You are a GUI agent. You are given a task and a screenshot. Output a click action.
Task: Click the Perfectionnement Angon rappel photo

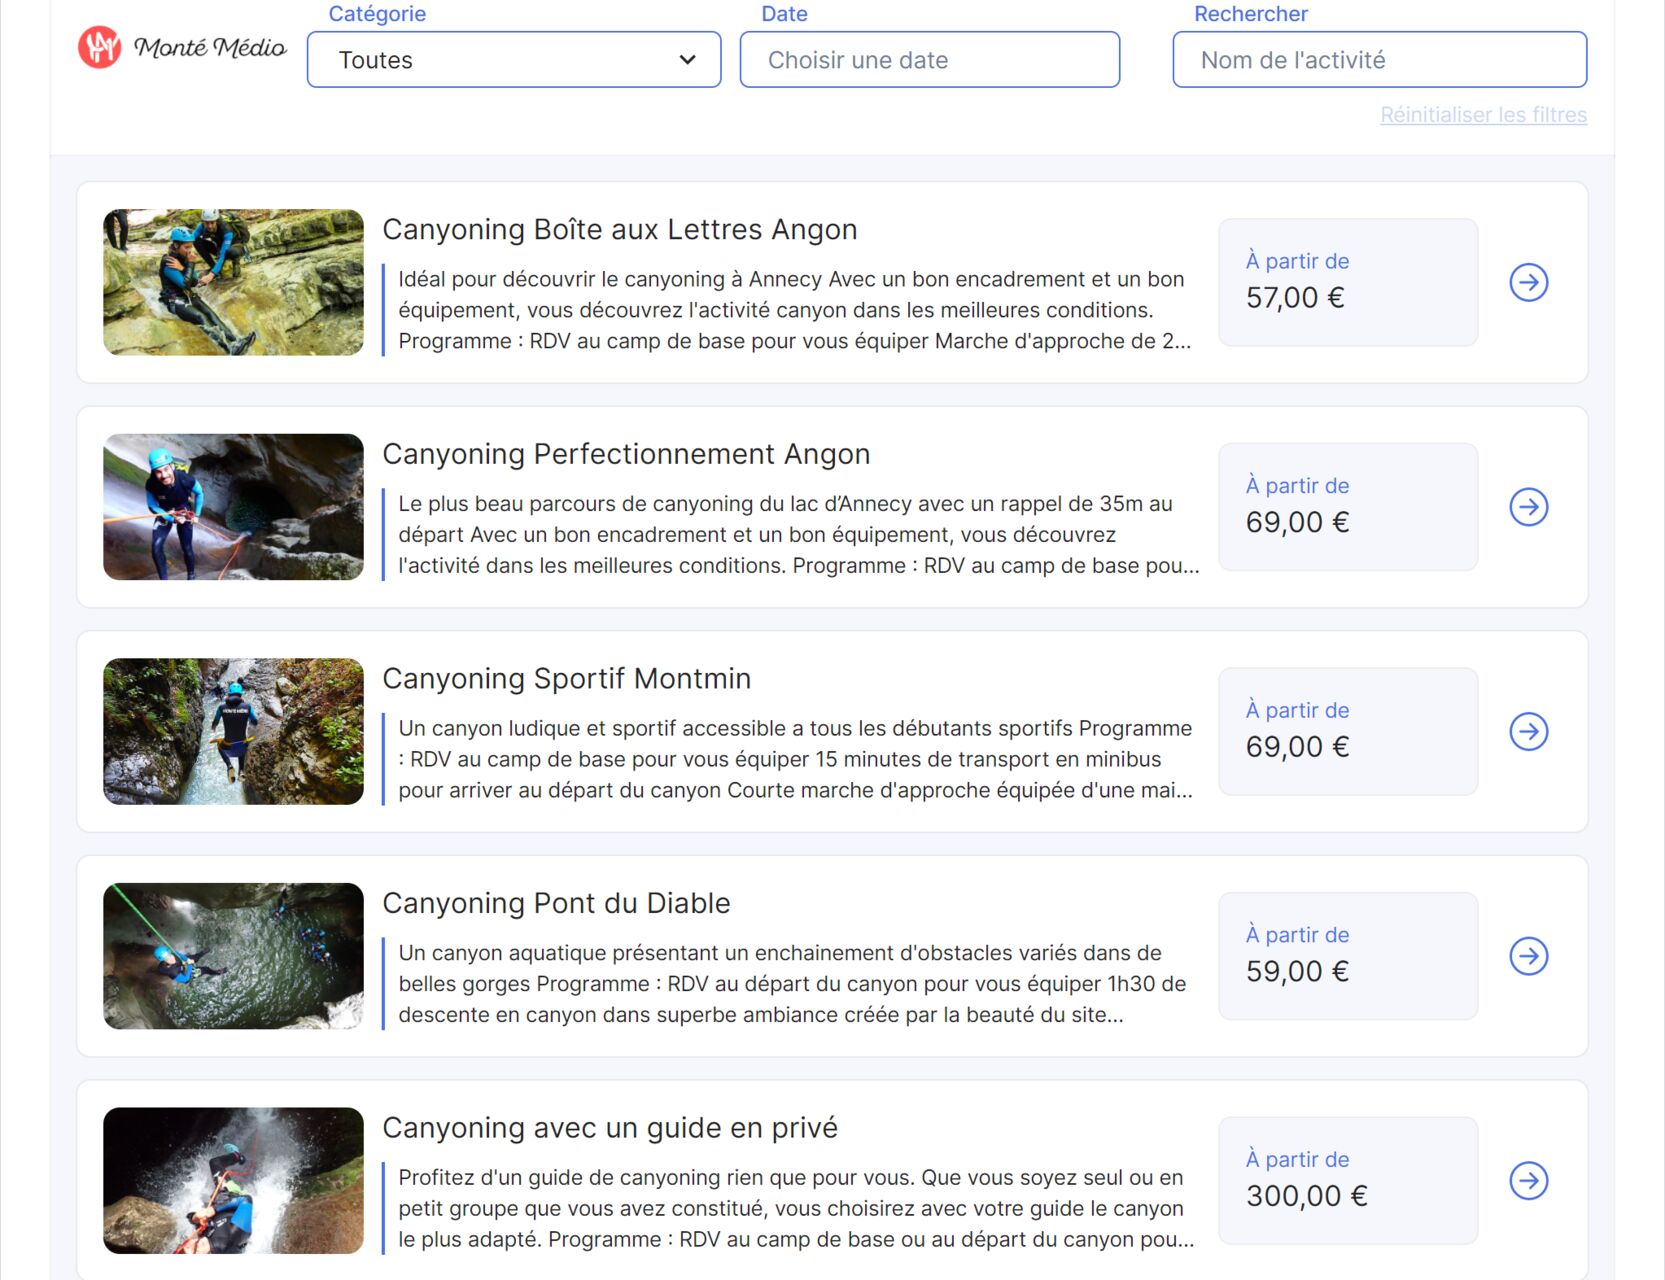click(233, 507)
